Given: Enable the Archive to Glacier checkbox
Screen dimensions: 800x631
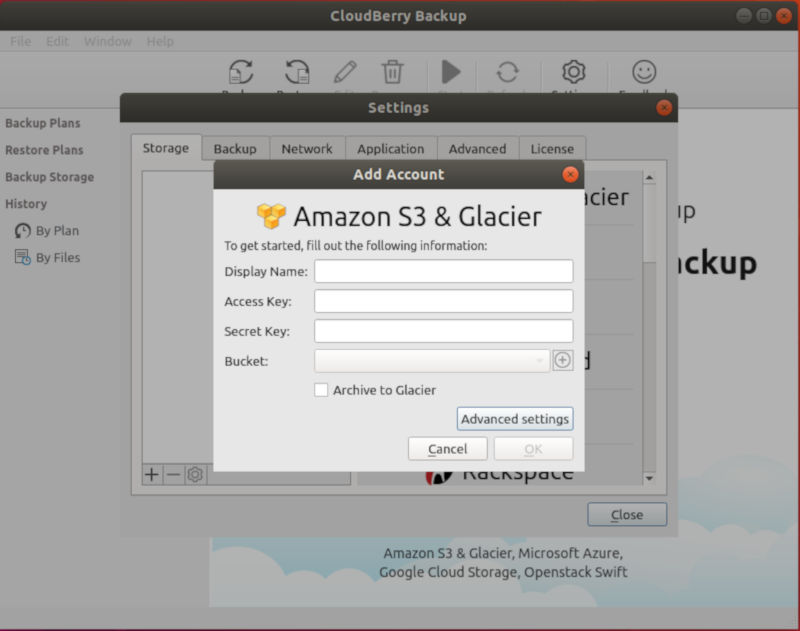Looking at the screenshot, I should point(321,390).
